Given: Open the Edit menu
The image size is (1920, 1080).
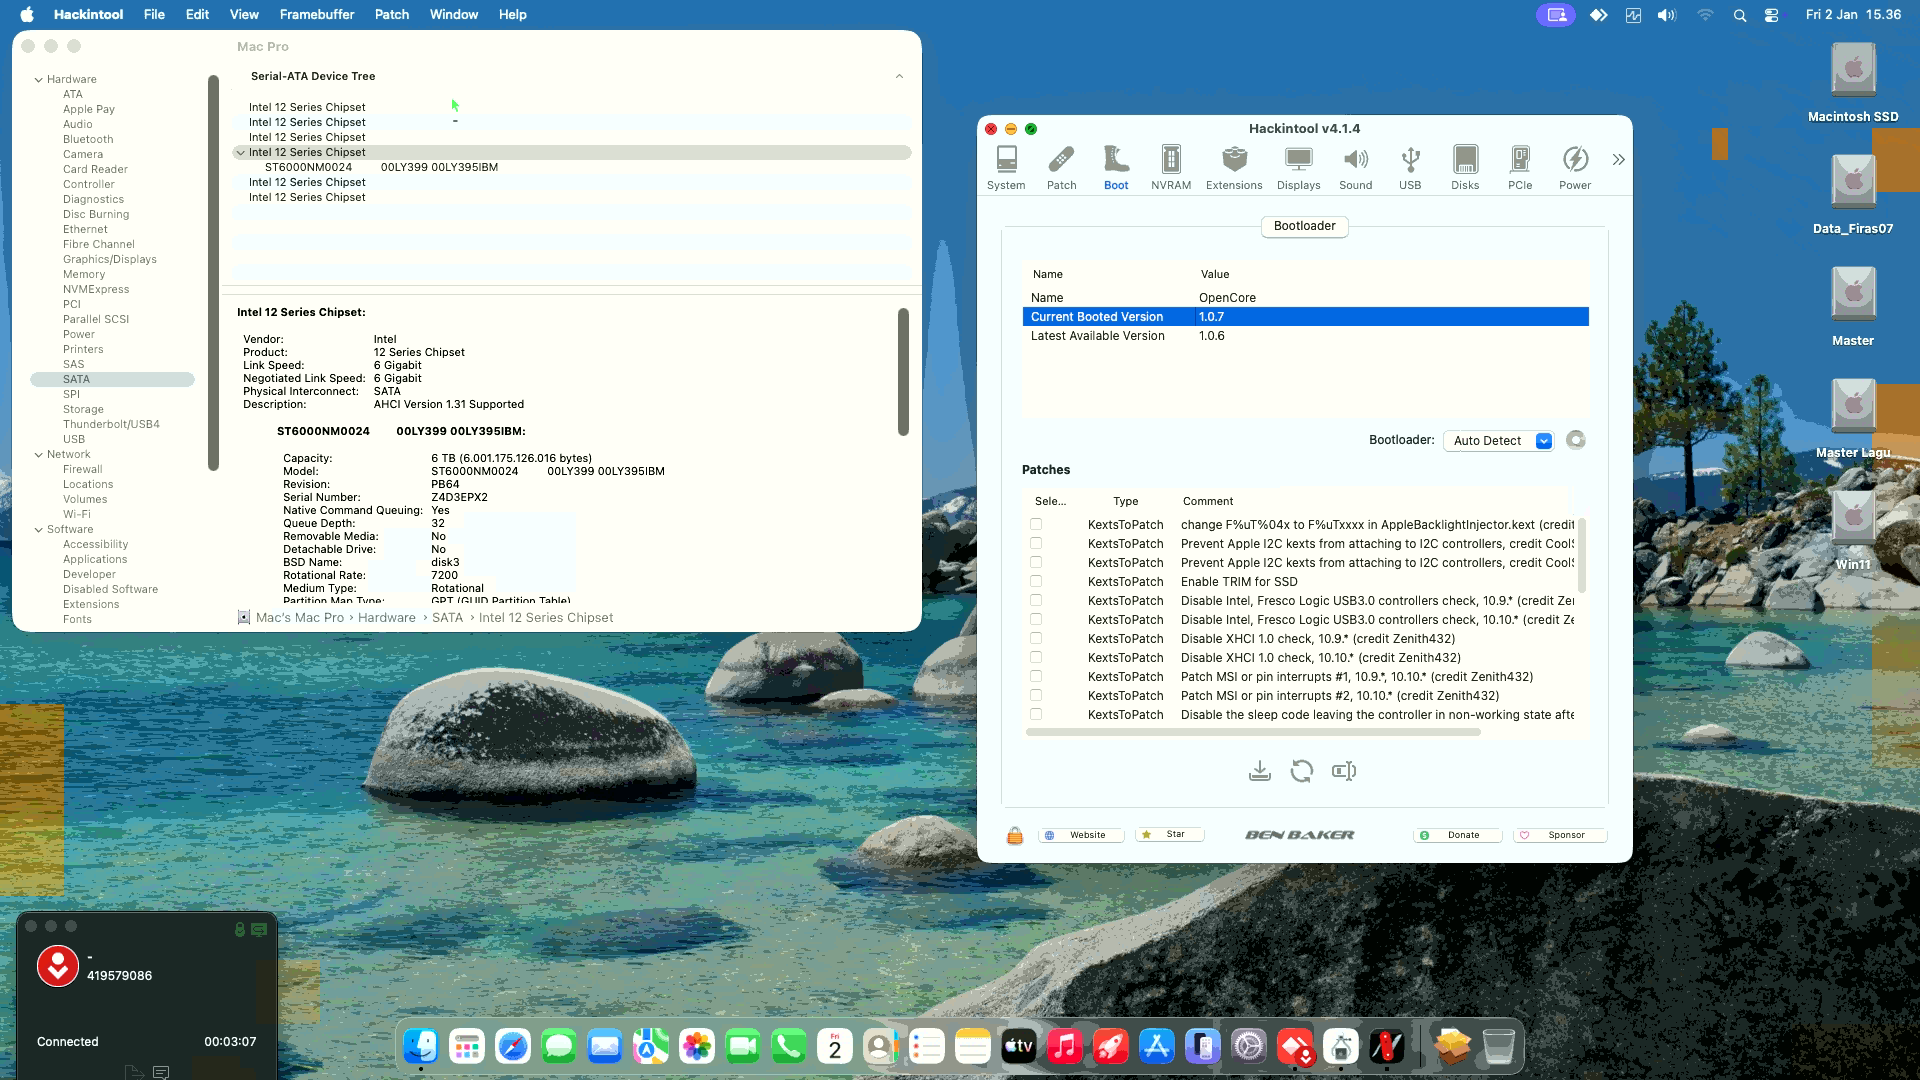Looking at the screenshot, I should 197,15.
